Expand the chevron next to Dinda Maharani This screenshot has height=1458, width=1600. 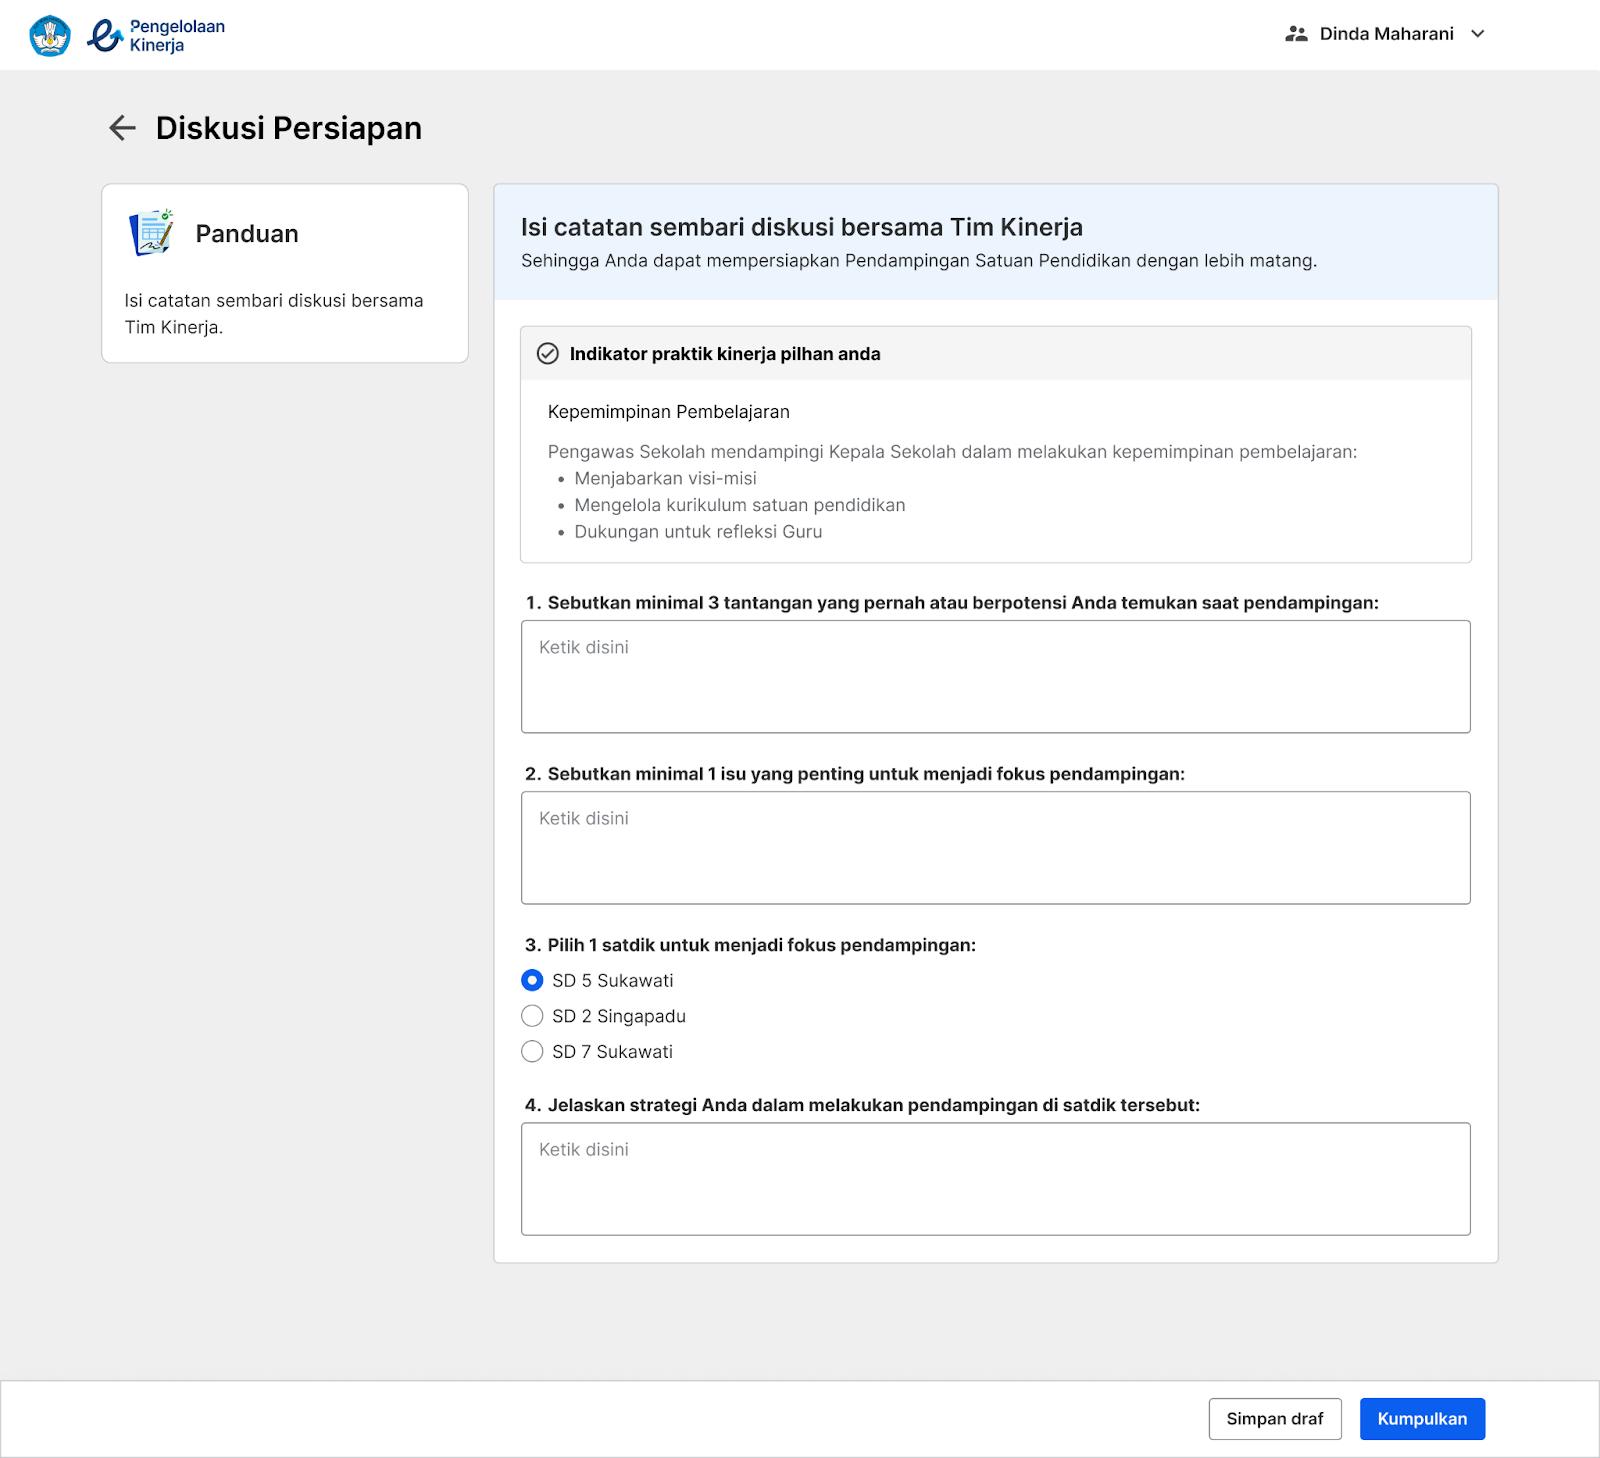click(1477, 34)
